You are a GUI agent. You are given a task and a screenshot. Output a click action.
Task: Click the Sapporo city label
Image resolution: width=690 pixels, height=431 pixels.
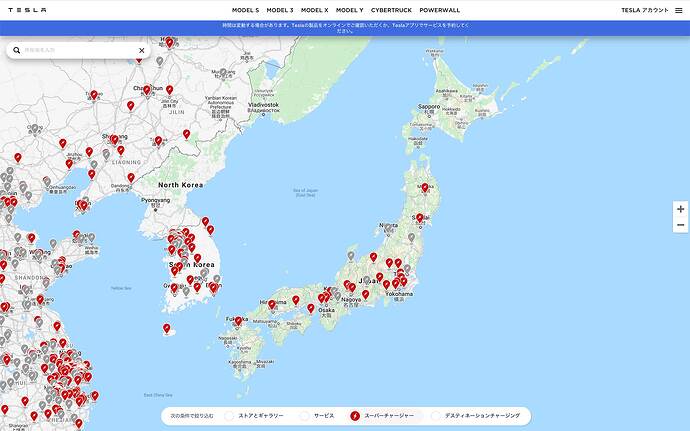point(429,107)
